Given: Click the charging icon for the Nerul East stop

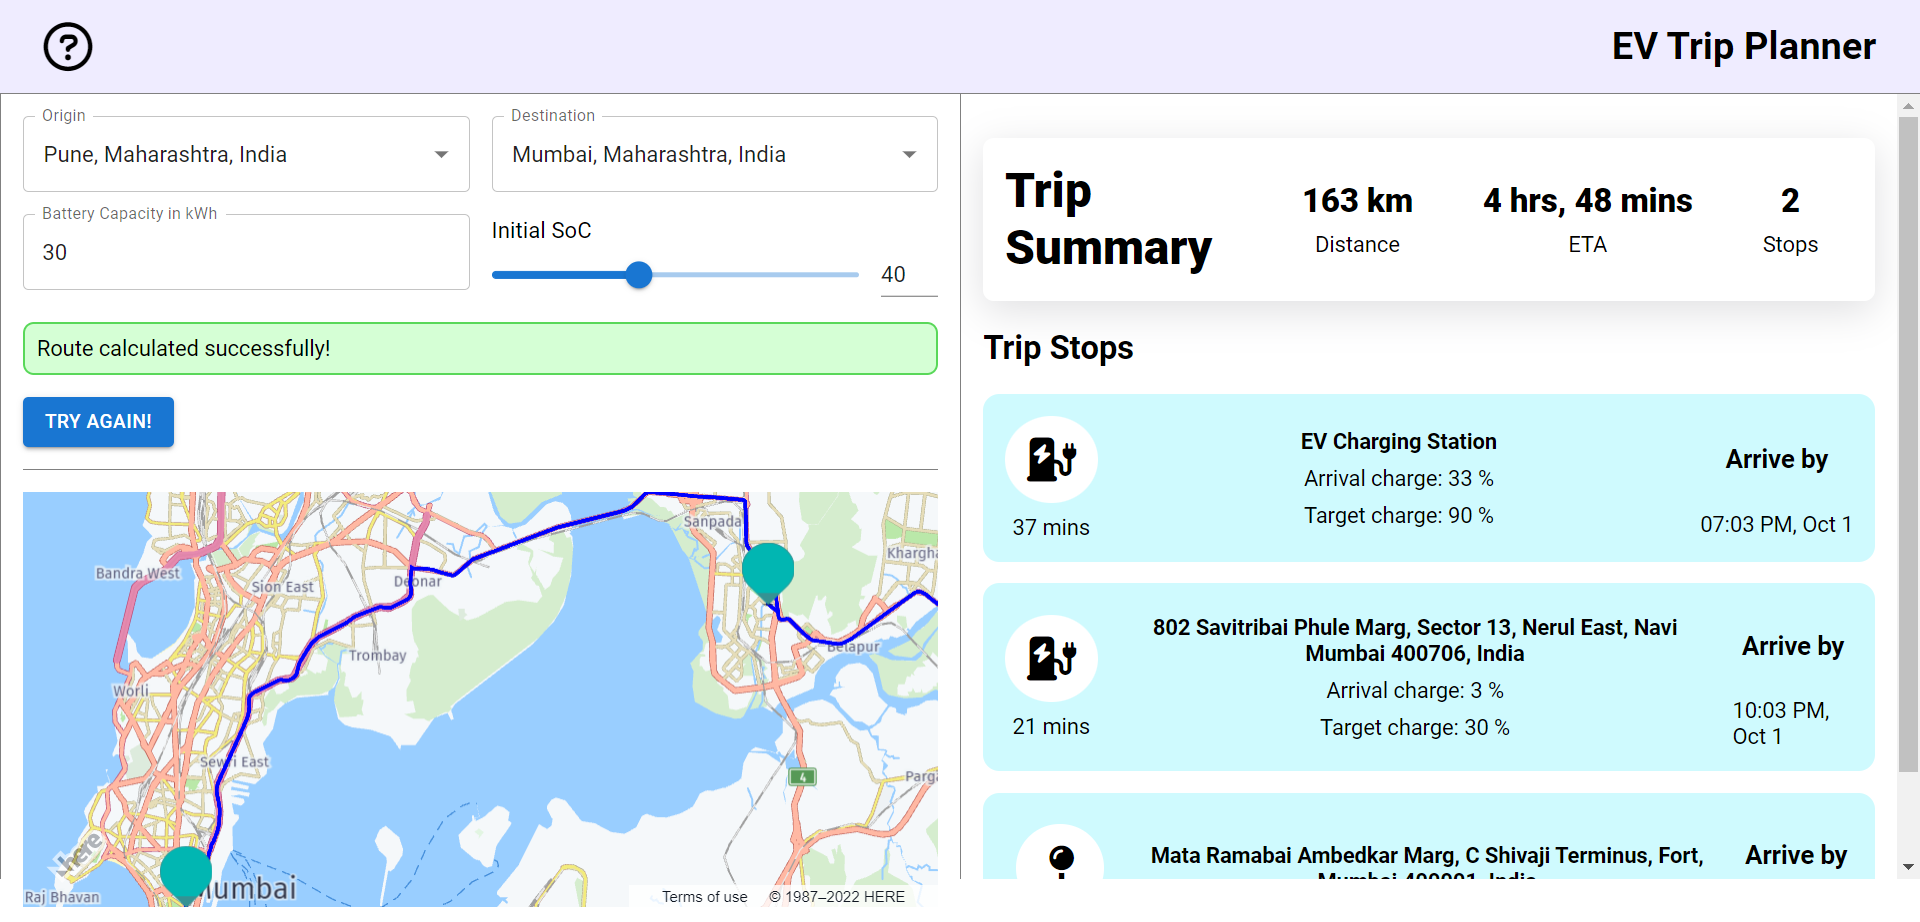Looking at the screenshot, I should pos(1051,658).
